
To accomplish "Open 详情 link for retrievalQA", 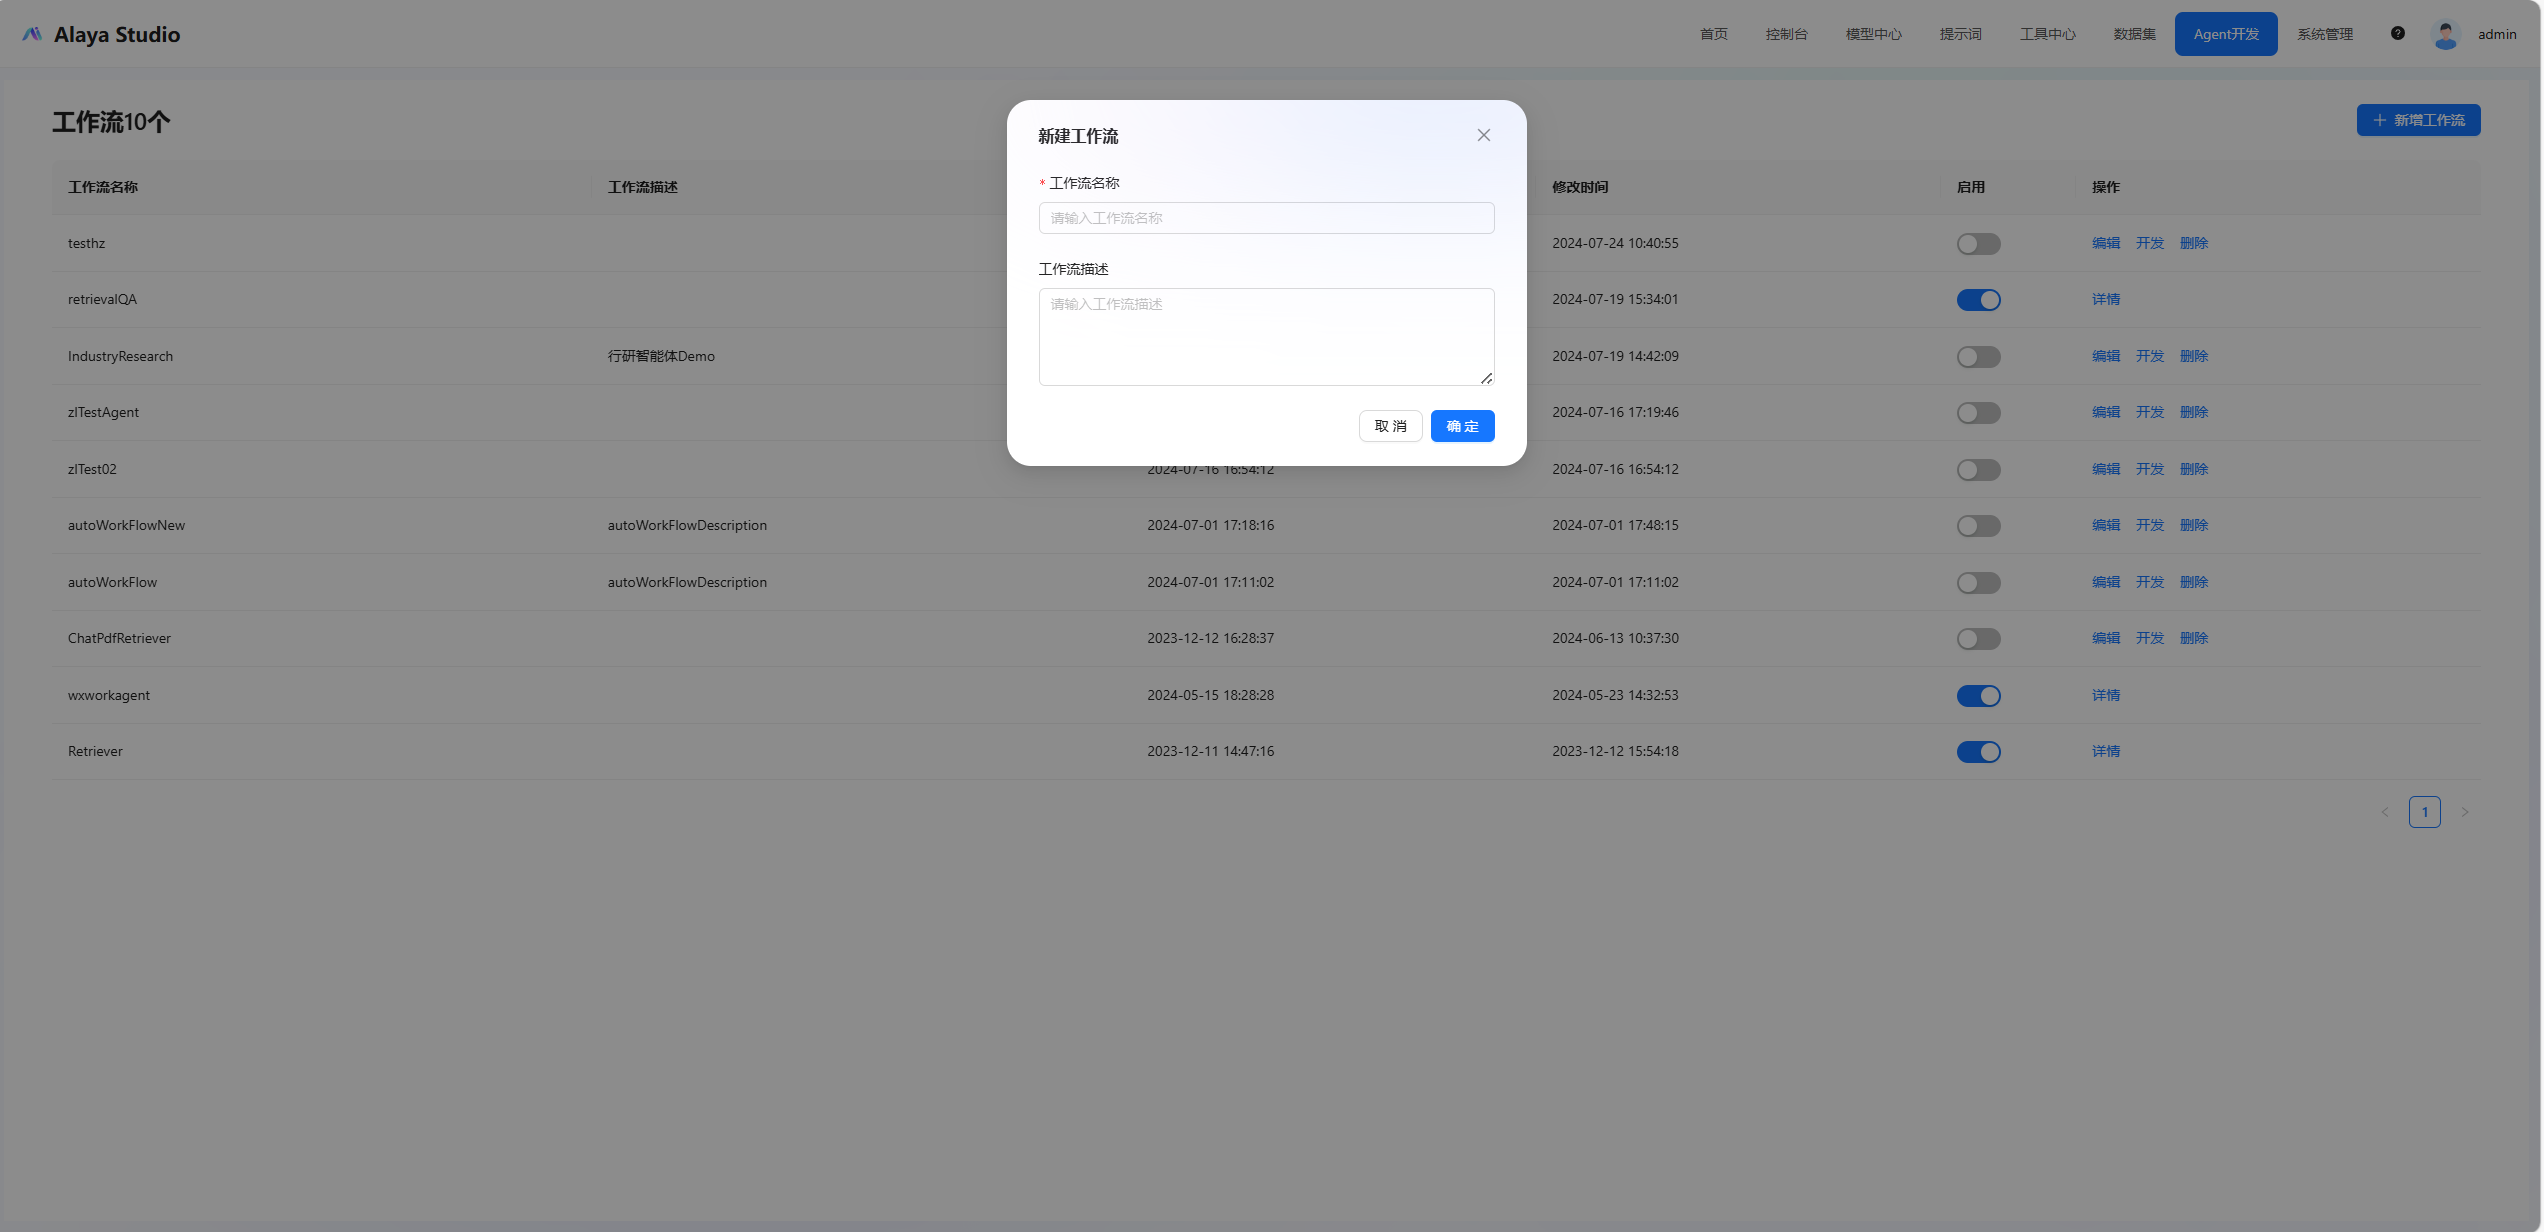I will pyautogui.click(x=2105, y=300).
